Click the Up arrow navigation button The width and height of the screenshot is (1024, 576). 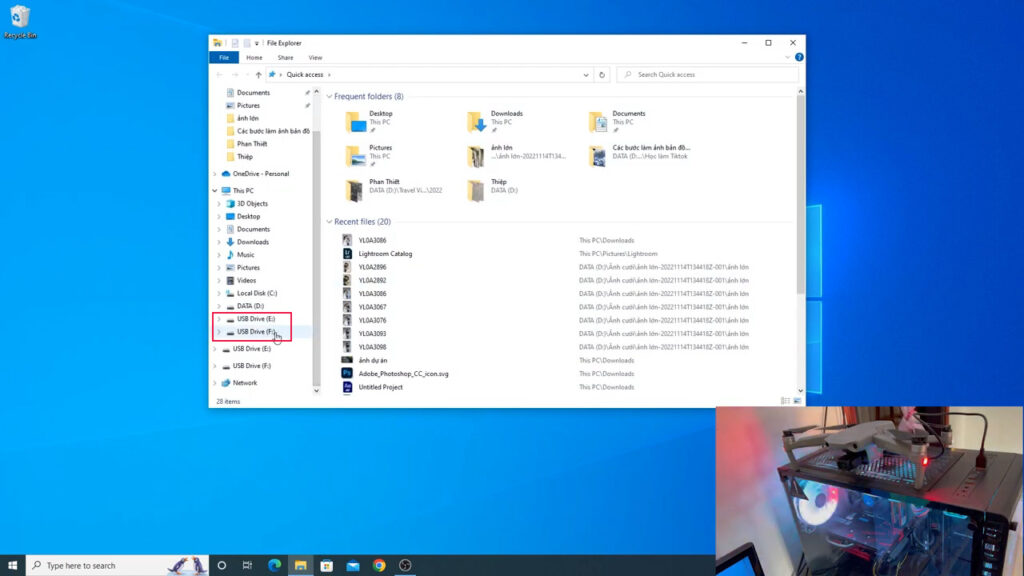click(259, 74)
